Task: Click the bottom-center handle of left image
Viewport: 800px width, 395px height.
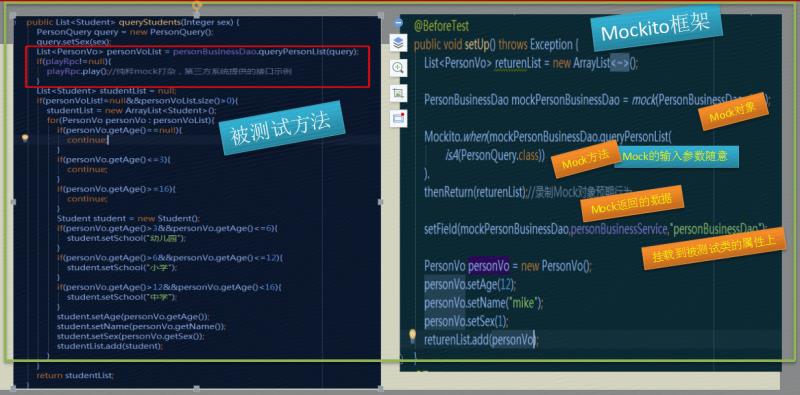Action: pyautogui.click(x=197, y=389)
